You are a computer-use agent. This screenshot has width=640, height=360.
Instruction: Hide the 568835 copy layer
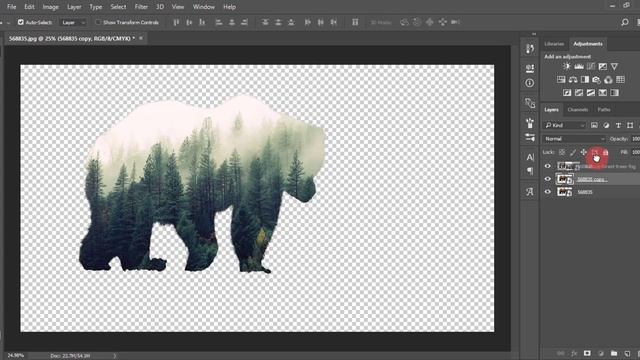[x=548, y=179]
